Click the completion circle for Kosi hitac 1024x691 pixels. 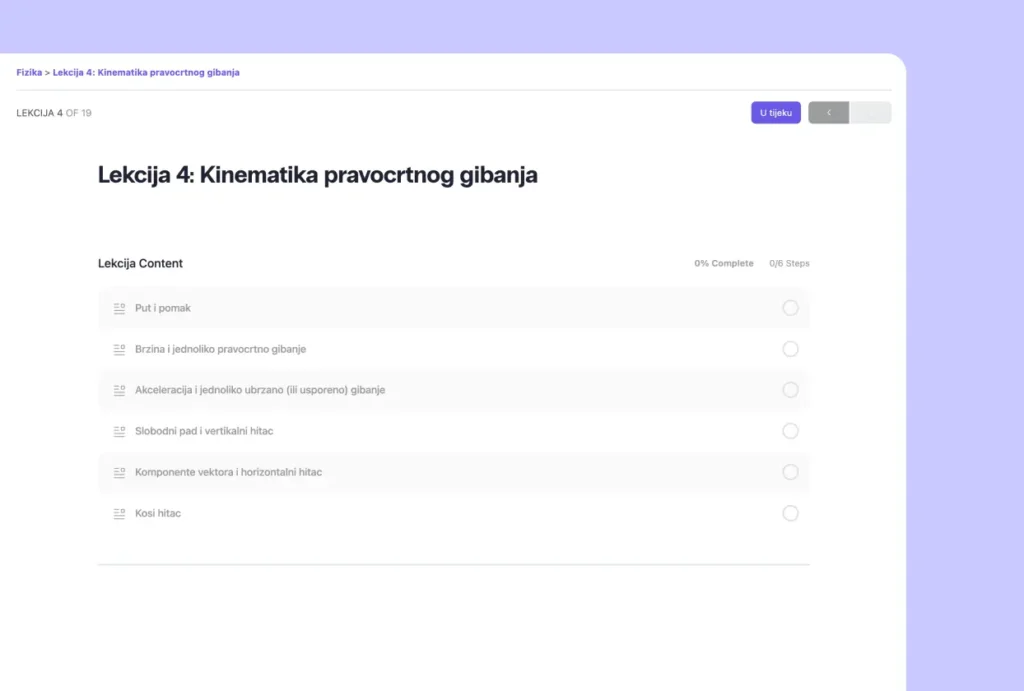(x=790, y=513)
